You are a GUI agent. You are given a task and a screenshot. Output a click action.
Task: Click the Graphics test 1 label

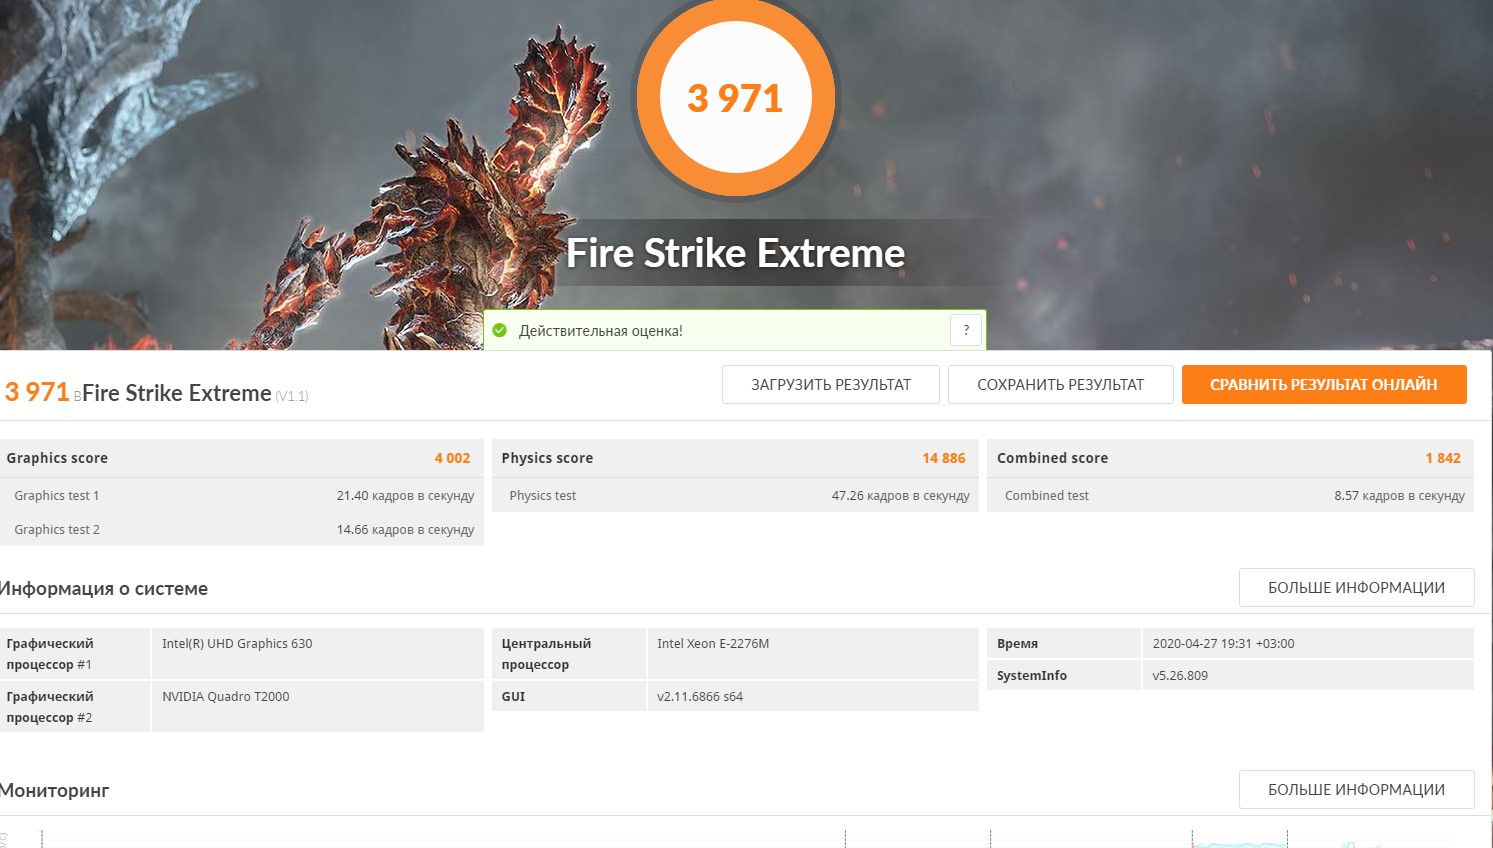point(57,496)
